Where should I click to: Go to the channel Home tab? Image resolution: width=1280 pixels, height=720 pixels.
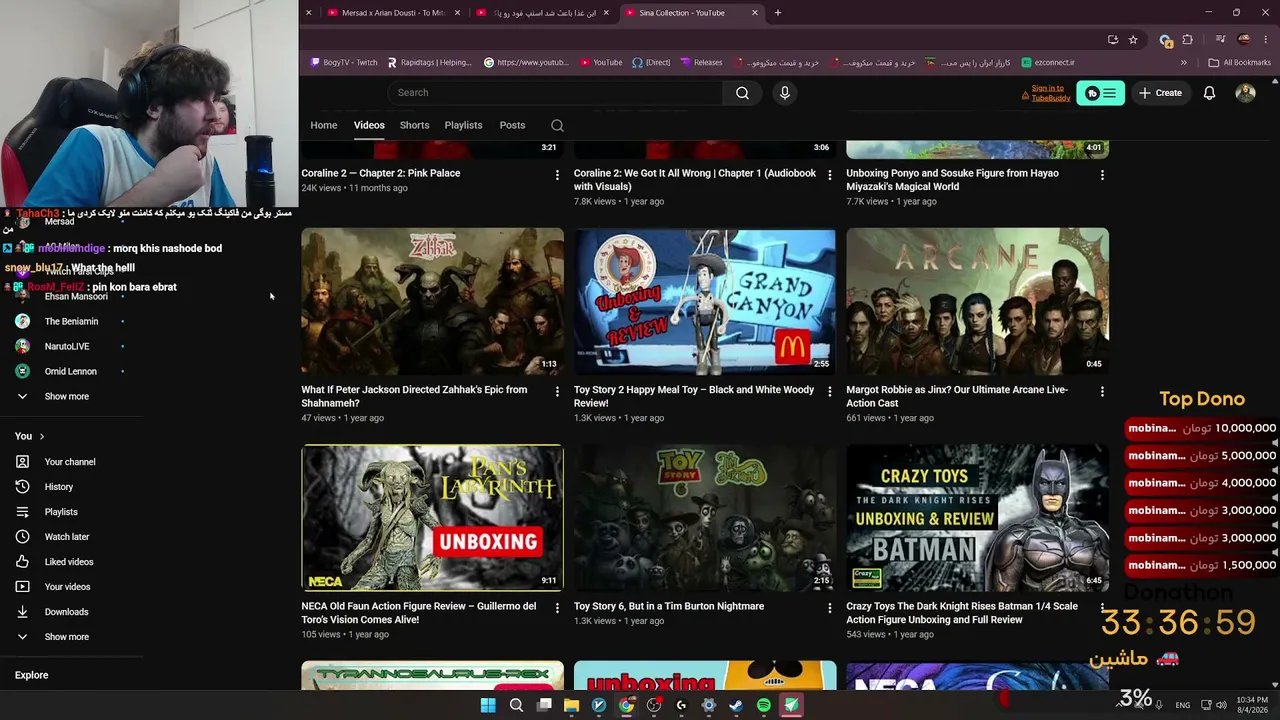pos(323,125)
